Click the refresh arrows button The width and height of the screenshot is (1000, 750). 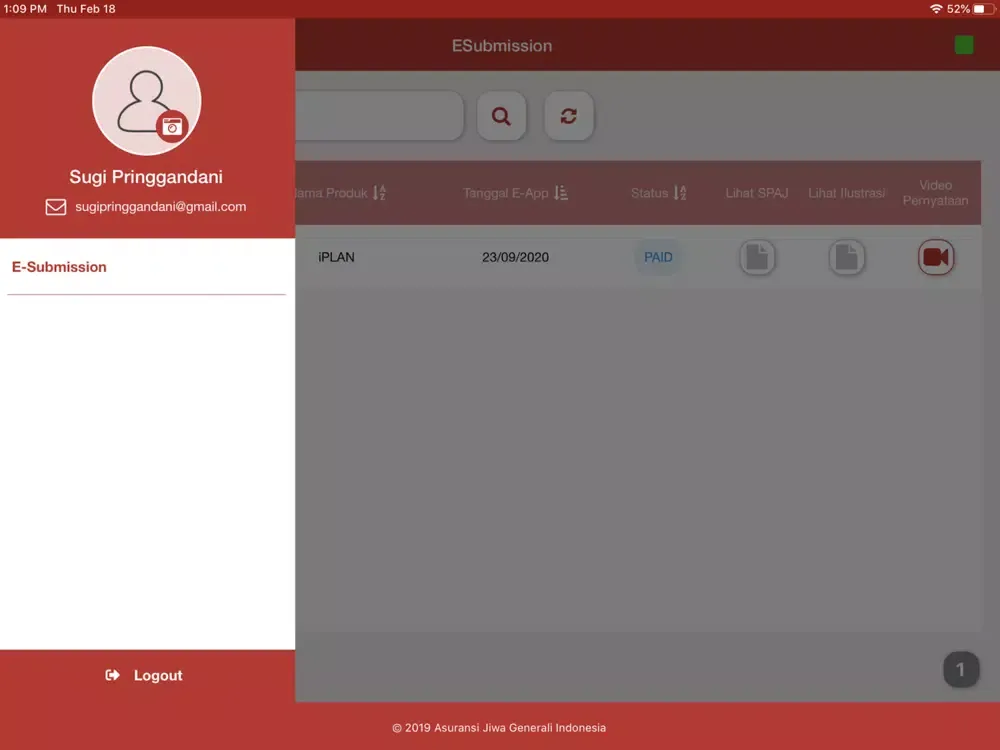tap(569, 116)
